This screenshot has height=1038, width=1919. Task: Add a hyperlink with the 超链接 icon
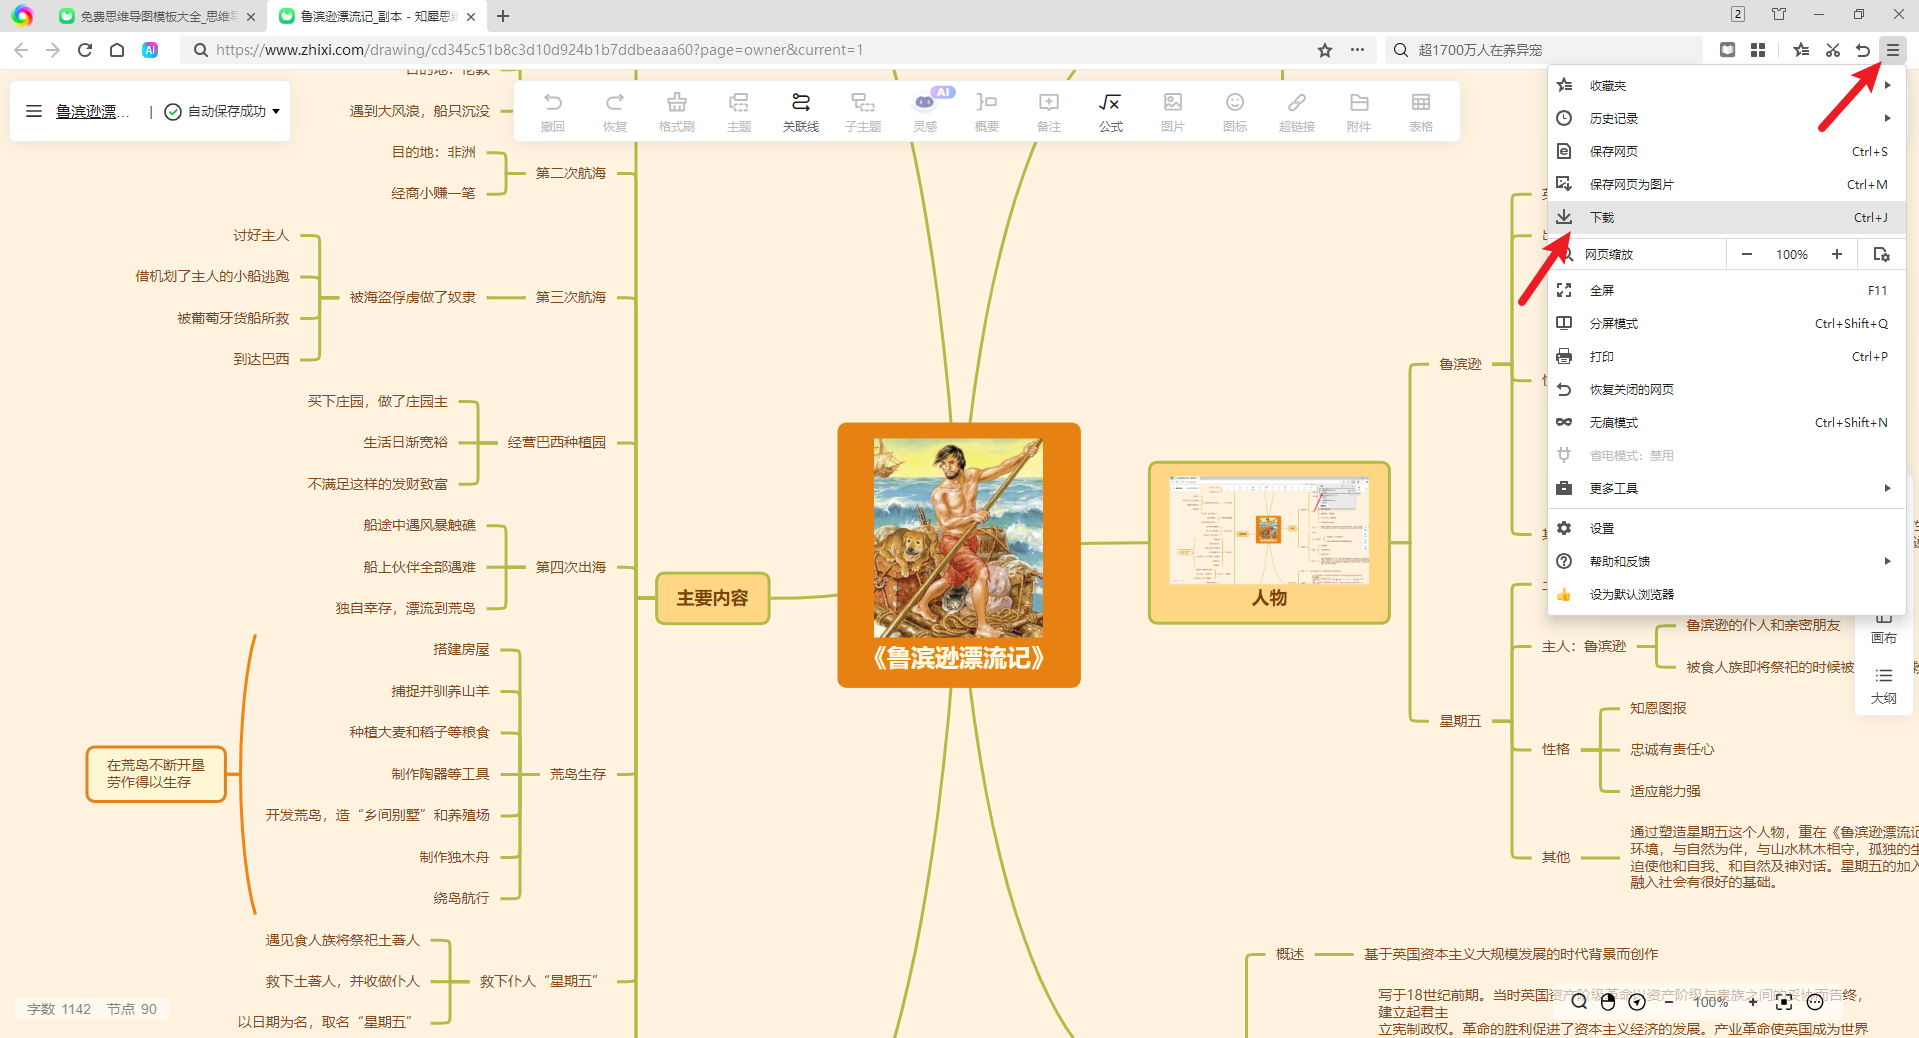pyautogui.click(x=1297, y=111)
